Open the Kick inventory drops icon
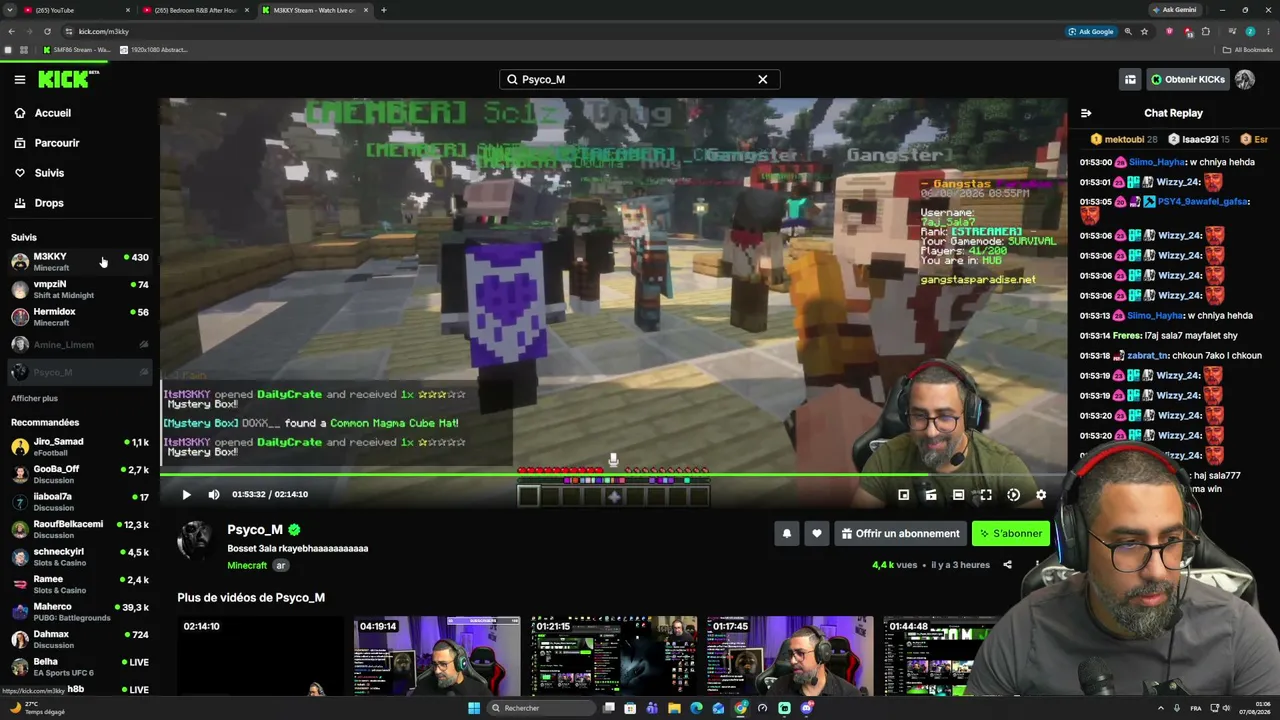The image size is (1280, 720). 1130,79
